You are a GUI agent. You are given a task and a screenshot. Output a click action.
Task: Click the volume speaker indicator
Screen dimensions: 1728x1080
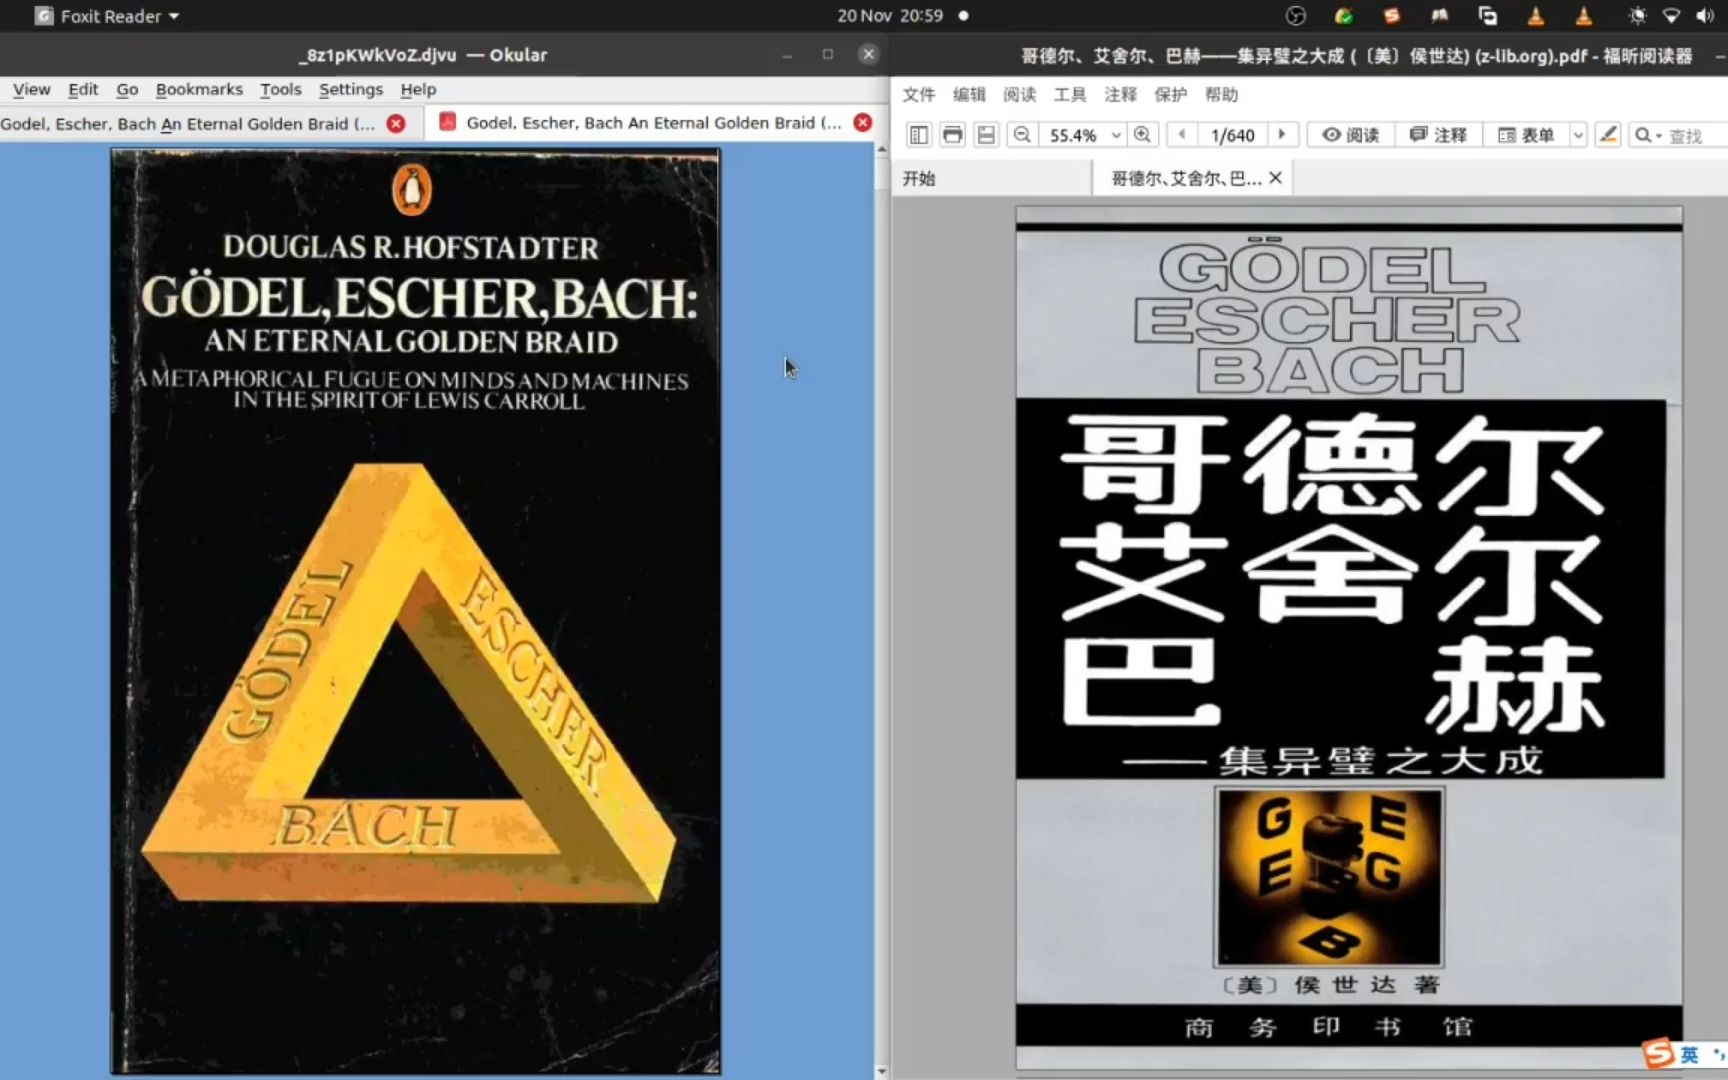pyautogui.click(x=1705, y=16)
